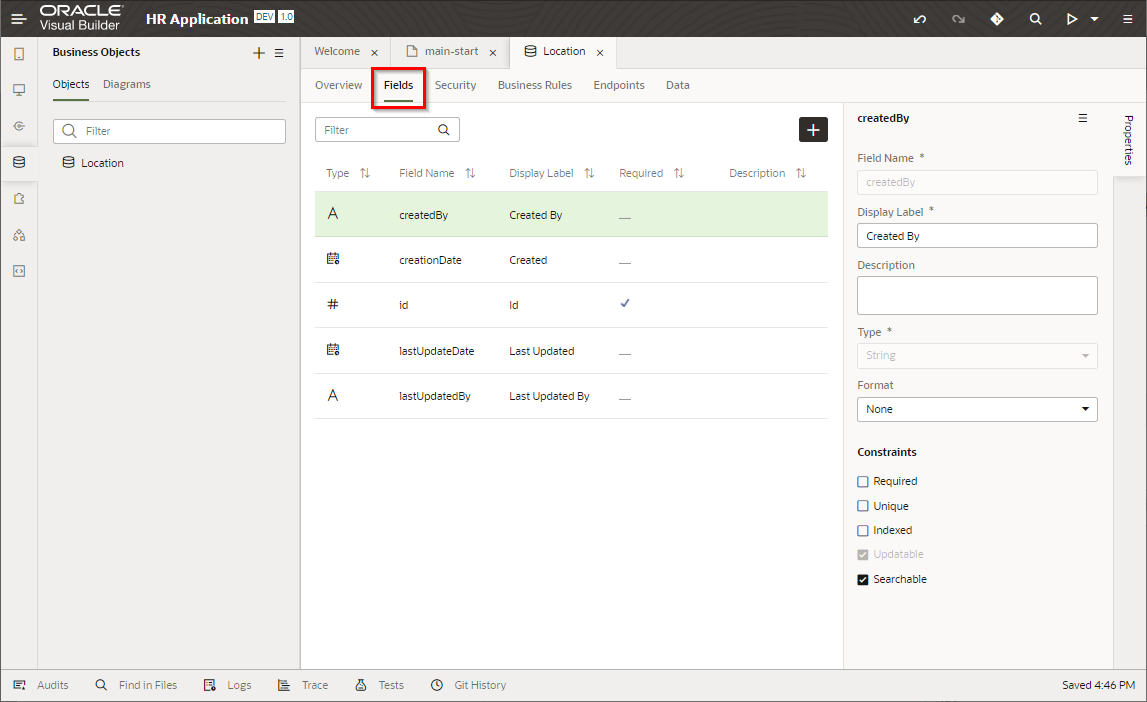Screen dimensions: 1147x702
Task: Click the Preview play button
Action: click(1072, 19)
